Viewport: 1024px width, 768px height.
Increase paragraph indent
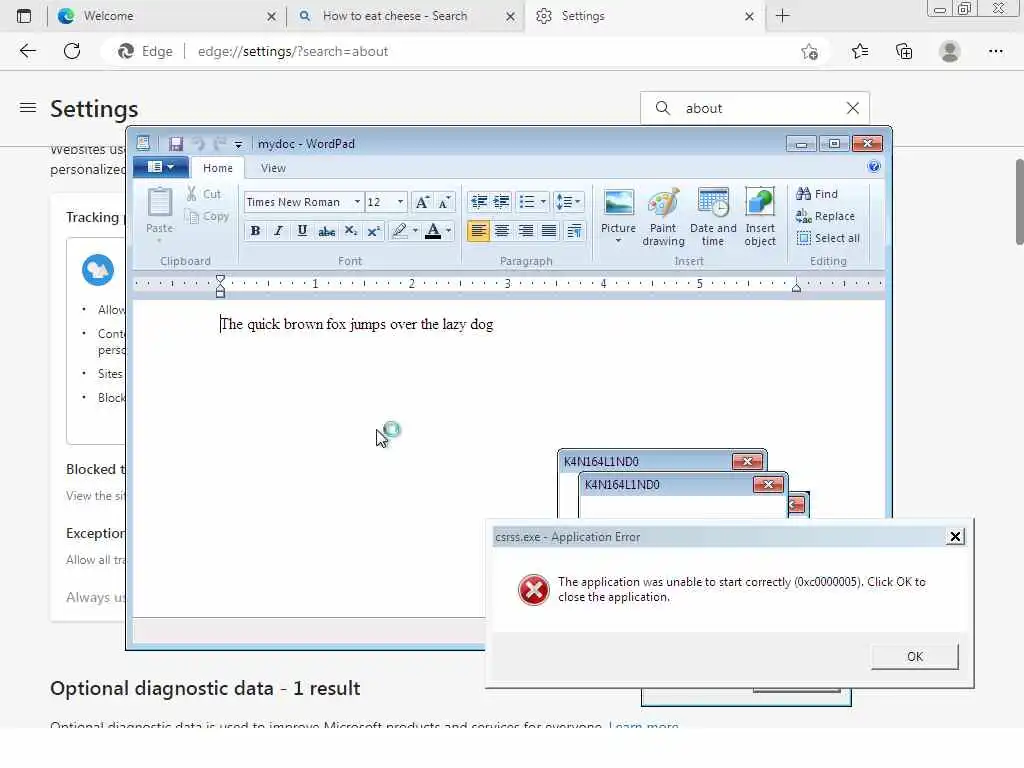(501, 202)
